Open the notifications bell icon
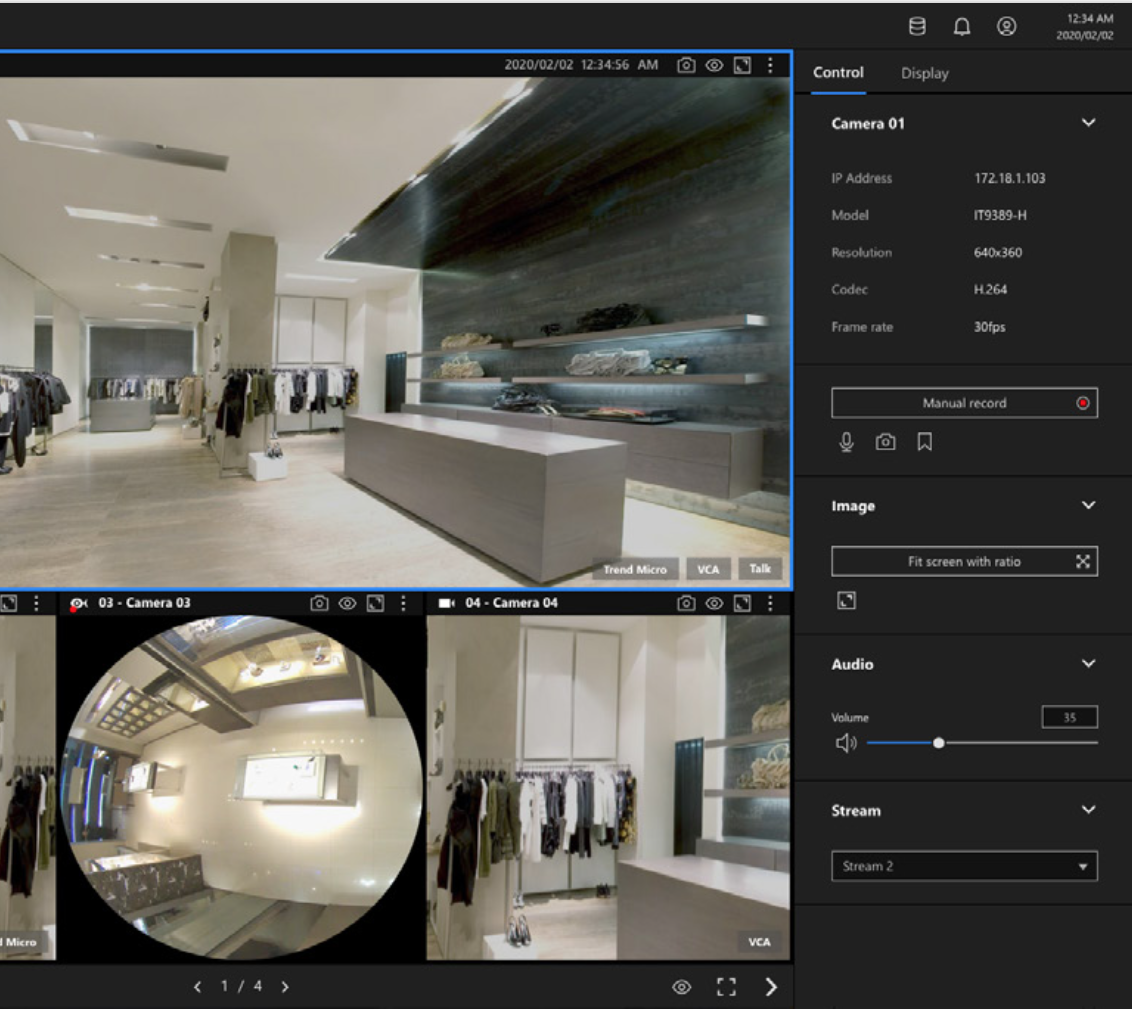Screen dimensions: 1132x1009 click(962, 28)
